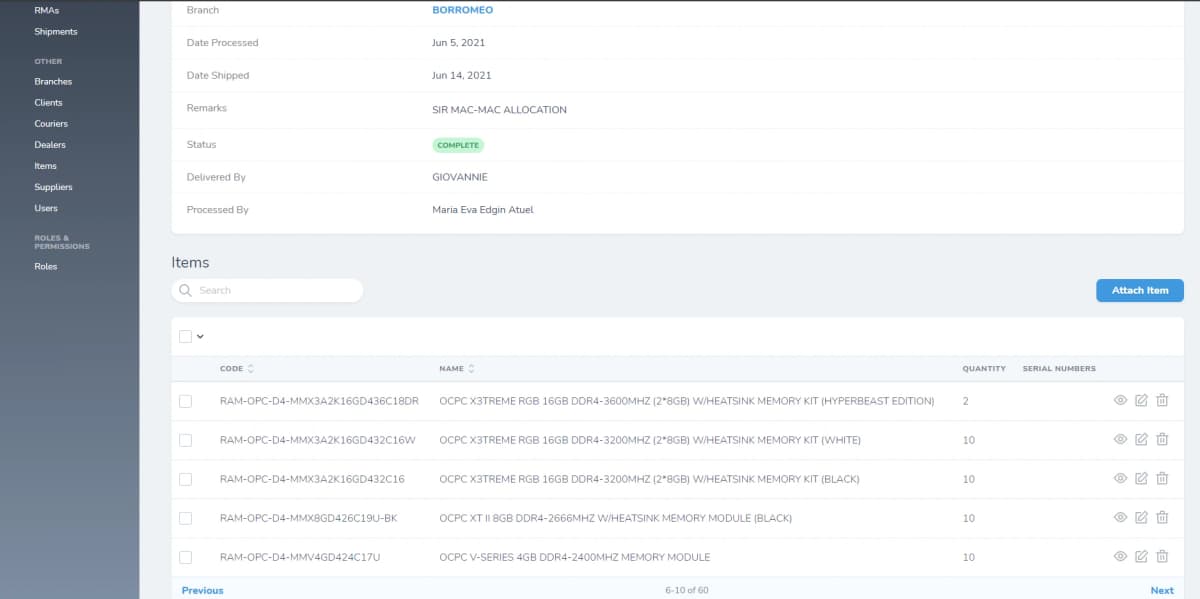Remove the WHITE heatsink memory kit
The image size is (1200, 599).
click(1162, 438)
